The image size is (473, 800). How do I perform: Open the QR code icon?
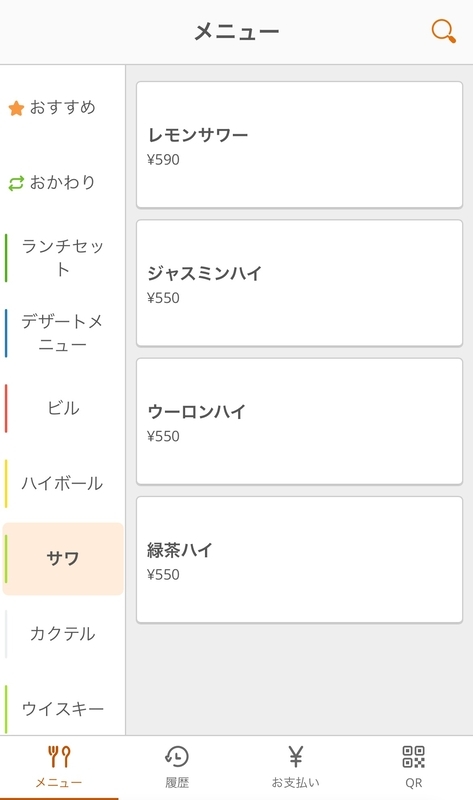click(413, 757)
